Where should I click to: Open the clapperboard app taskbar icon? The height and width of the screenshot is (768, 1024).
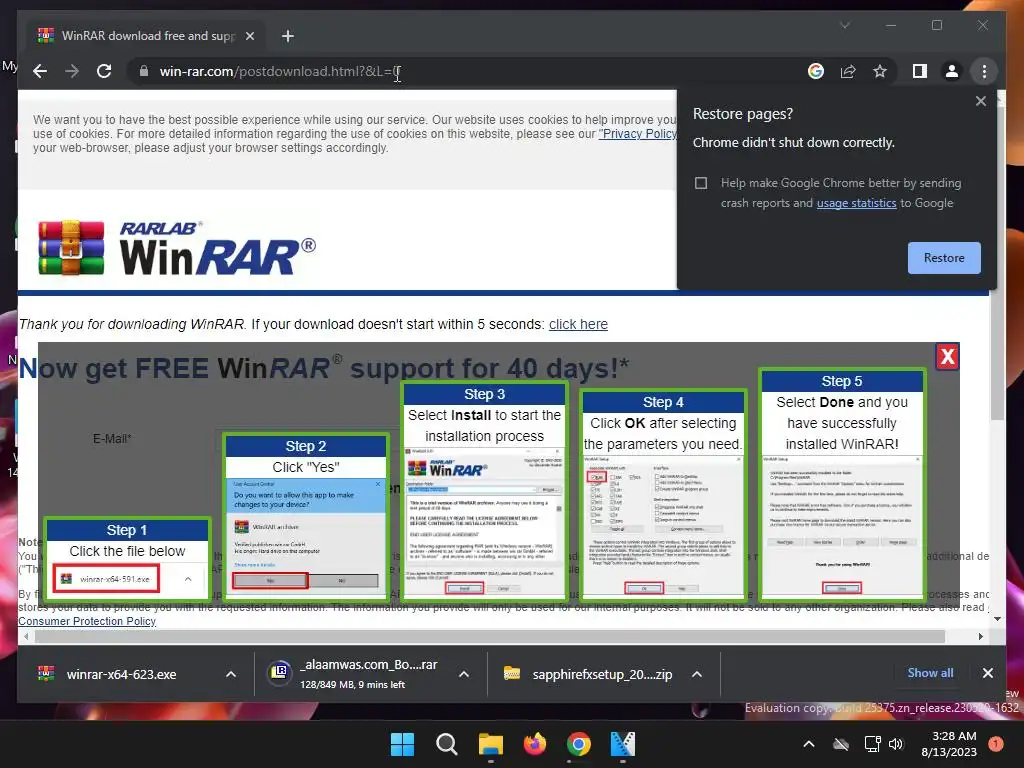click(622, 744)
